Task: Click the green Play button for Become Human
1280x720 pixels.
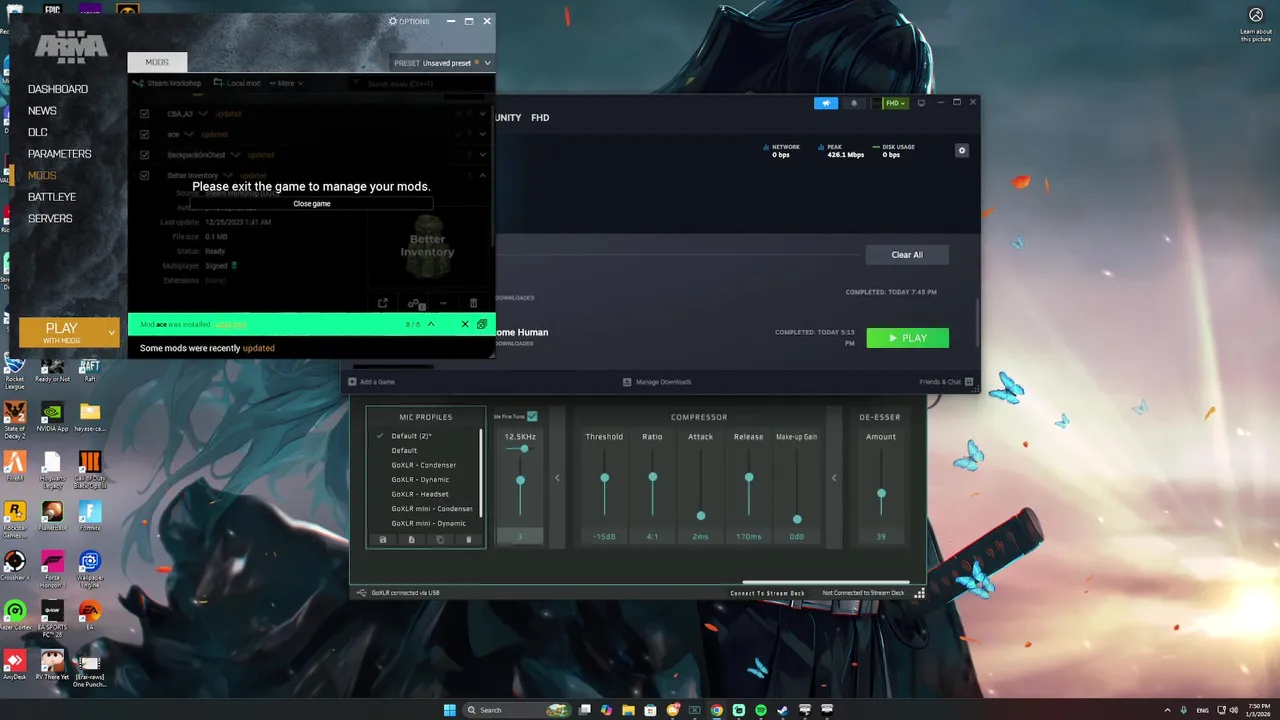Action: coord(907,338)
